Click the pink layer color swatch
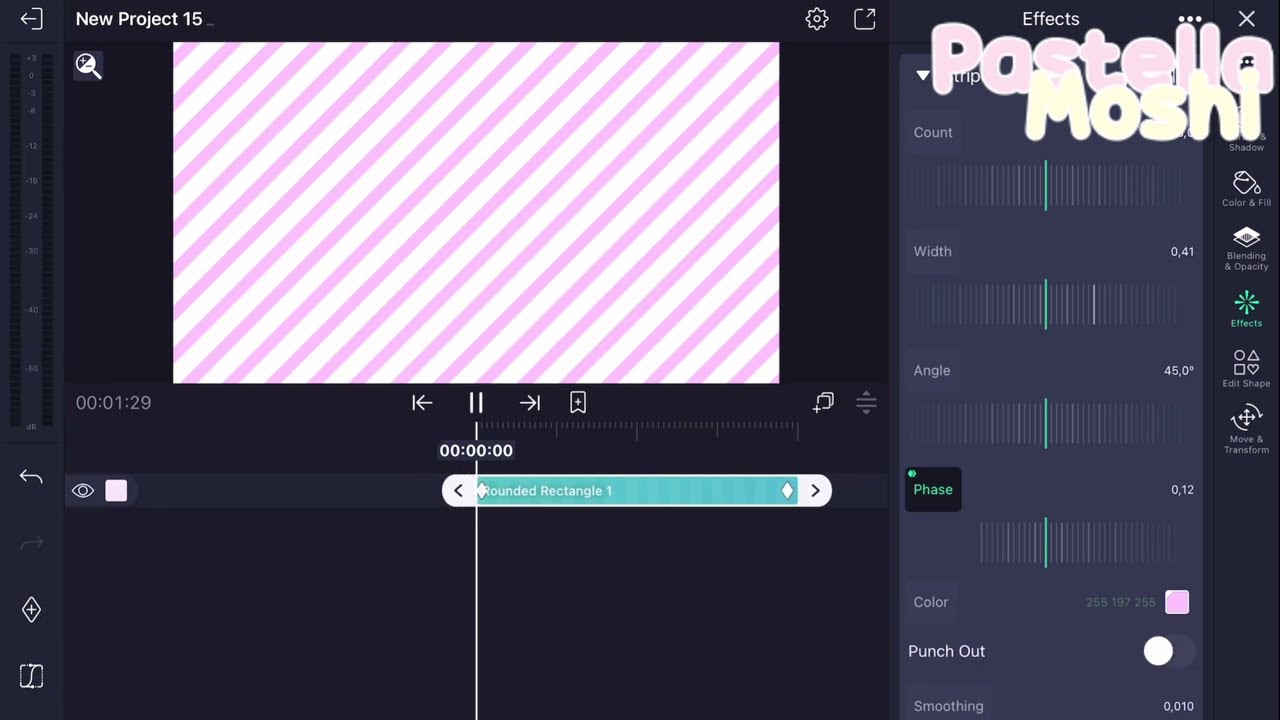The image size is (1280, 720). (x=117, y=491)
